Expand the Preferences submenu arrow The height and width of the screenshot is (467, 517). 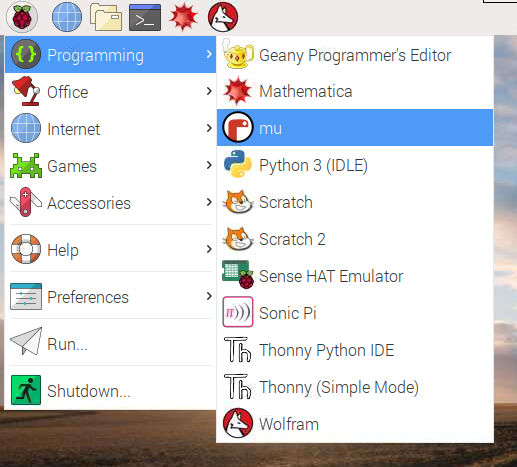tap(209, 296)
